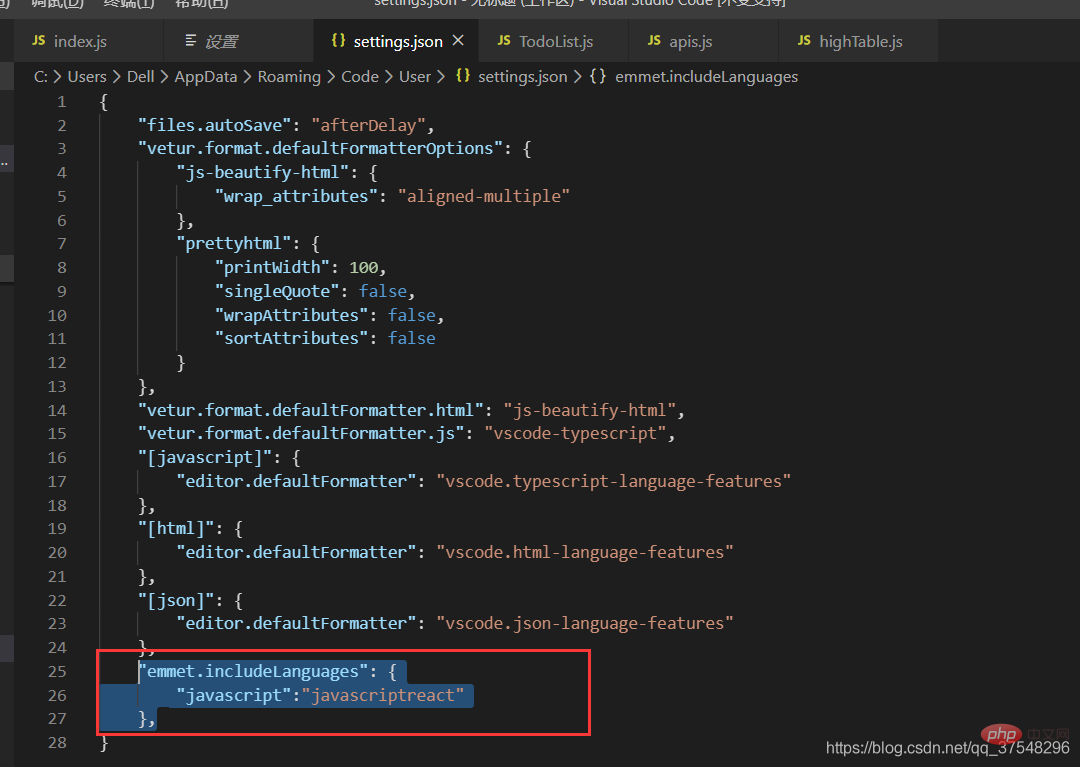Click braces icon before settings.json breadcrumb
This screenshot has height=767, width=1080.
click(x=463, y=76)
